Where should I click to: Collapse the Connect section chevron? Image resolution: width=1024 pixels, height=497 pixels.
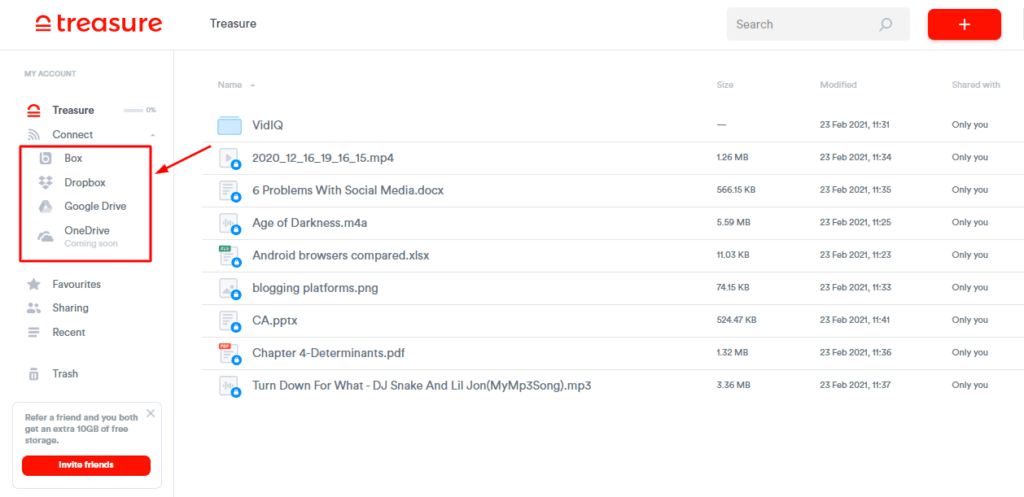(153, 135)
